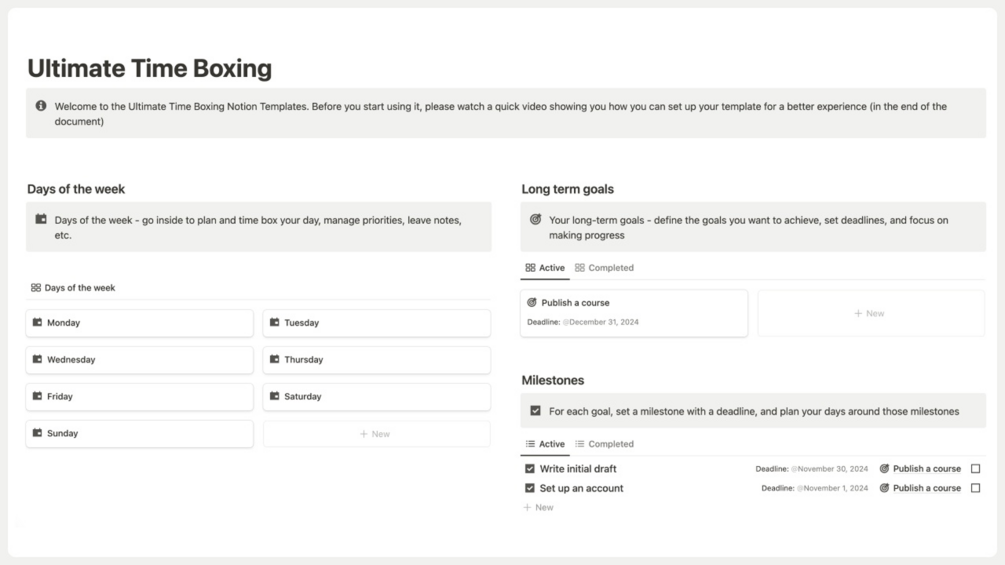Click the checked box icon beside Set up an account
Screen dimensions: 1005x565
click(x=530, y=488)
